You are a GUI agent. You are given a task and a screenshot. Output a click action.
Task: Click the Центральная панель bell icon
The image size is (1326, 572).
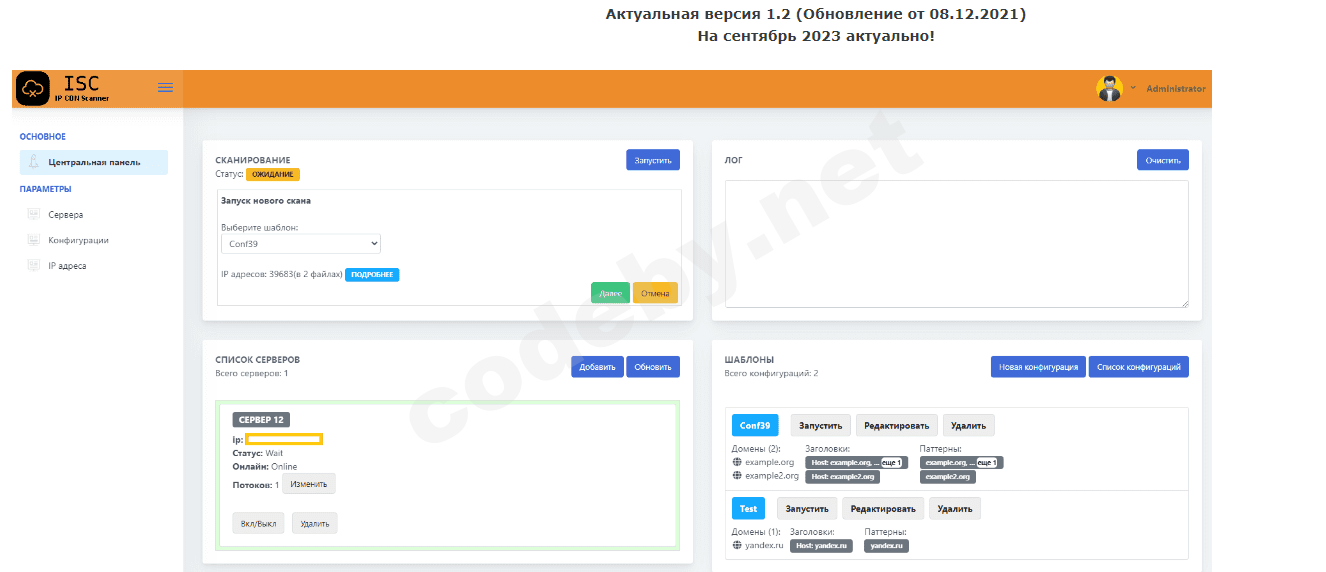point(33,162)
